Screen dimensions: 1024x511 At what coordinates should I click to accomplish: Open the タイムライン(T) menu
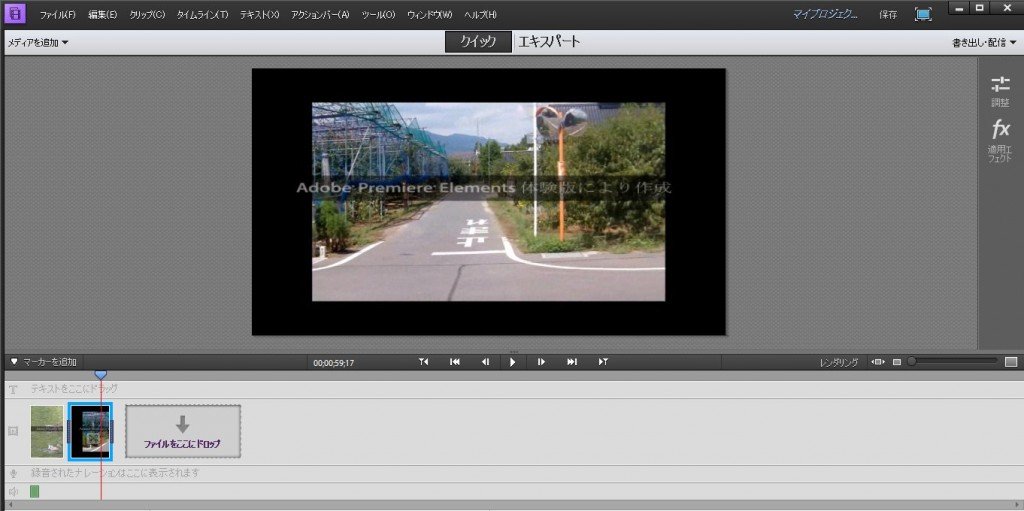click(x=202, y=14)
